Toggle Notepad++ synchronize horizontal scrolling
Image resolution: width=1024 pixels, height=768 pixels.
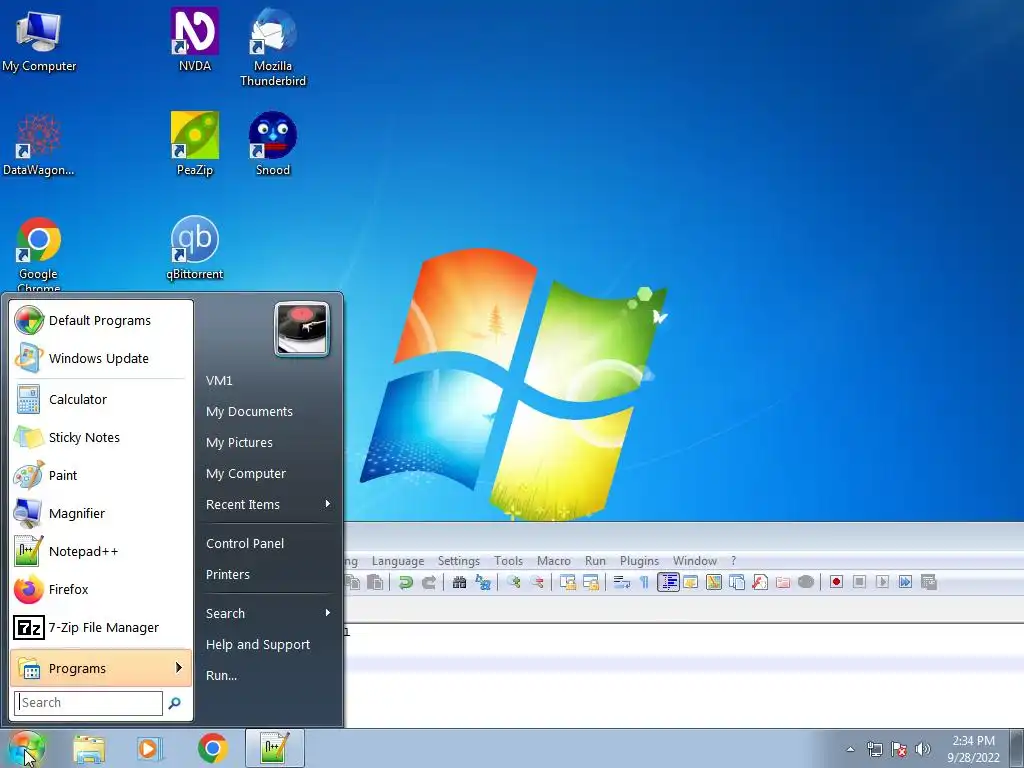click(591, 582)
